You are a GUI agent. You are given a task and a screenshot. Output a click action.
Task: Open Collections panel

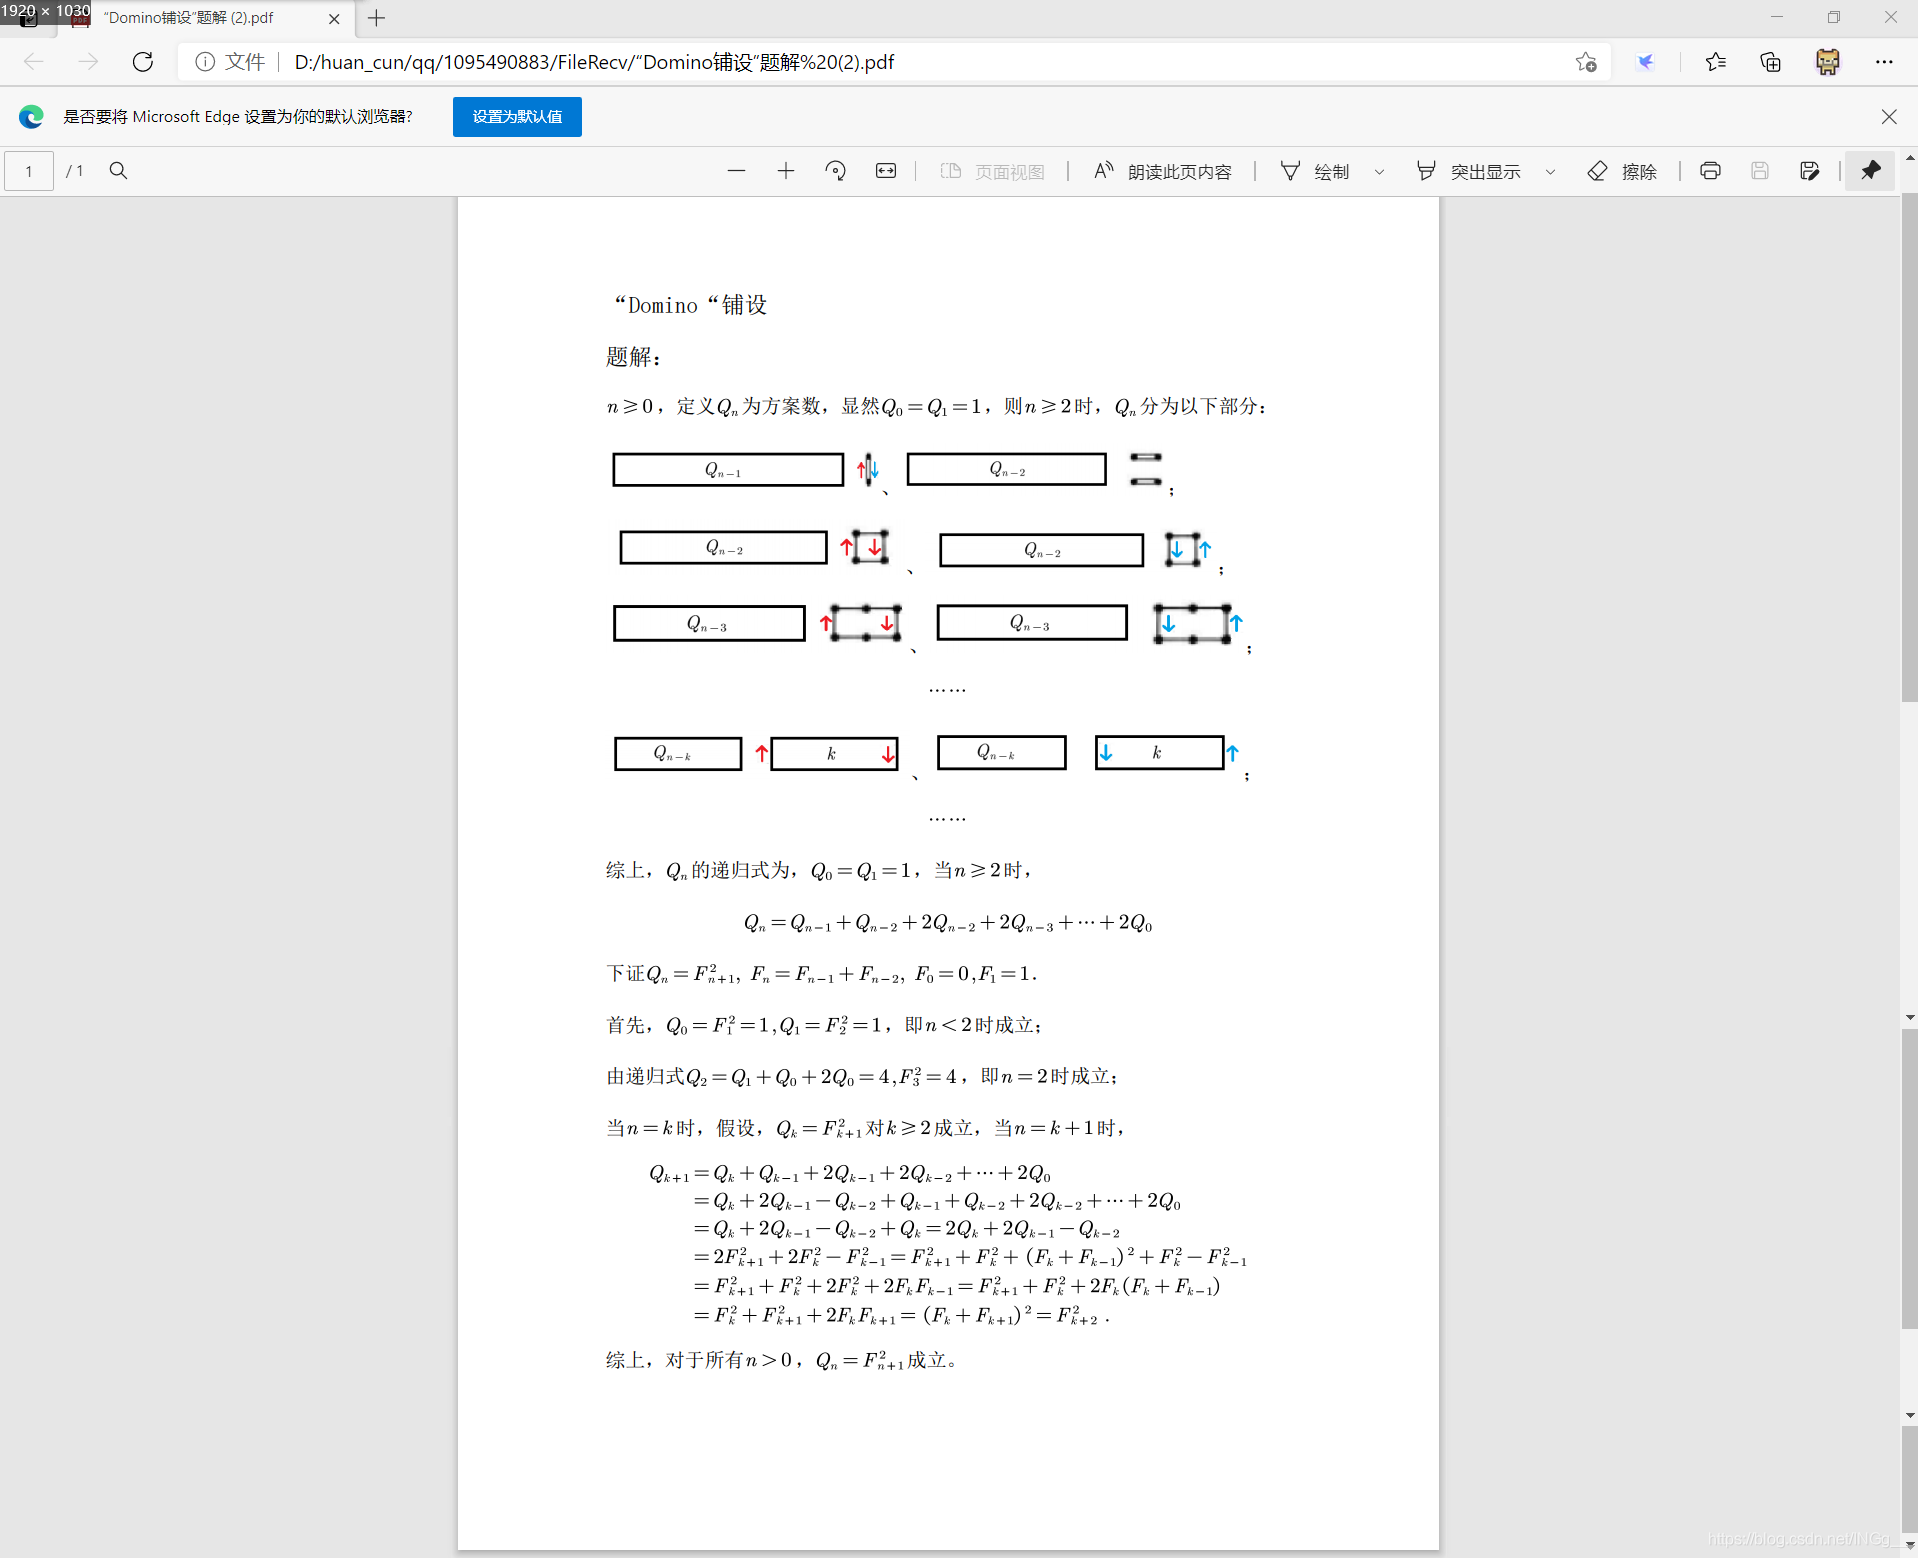[1771, 62]
